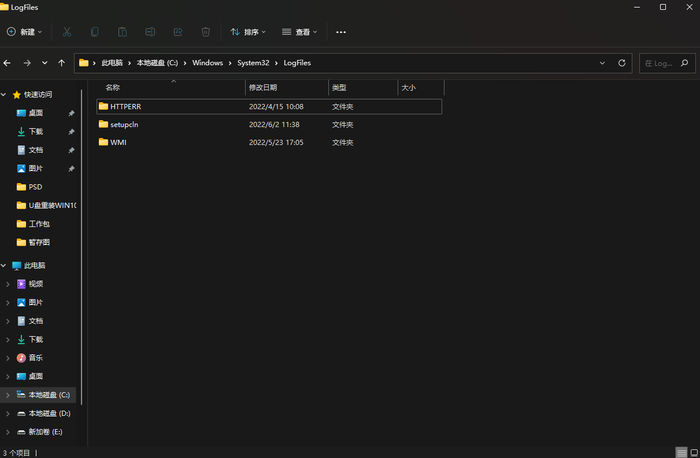700x458 pixels.
Task: Go up one folder level arrow
Action: tap(62, 63)
